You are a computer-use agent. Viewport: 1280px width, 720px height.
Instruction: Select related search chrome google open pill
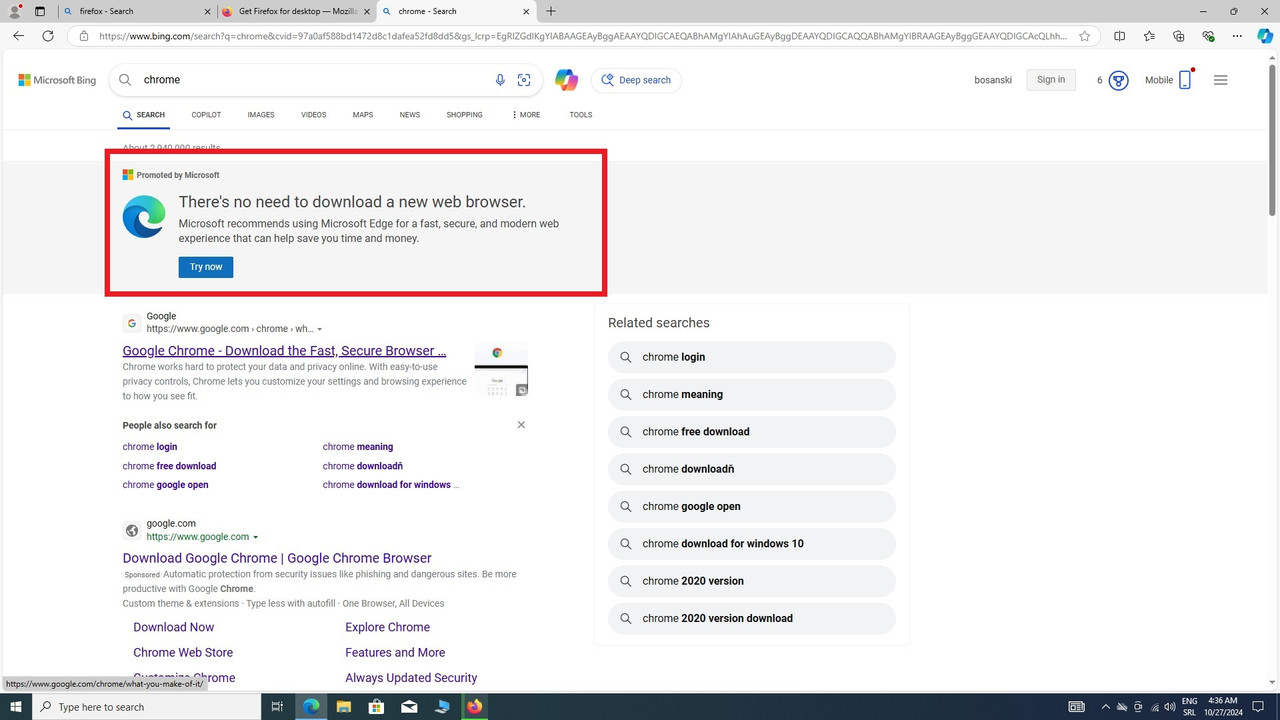point(752,506)
